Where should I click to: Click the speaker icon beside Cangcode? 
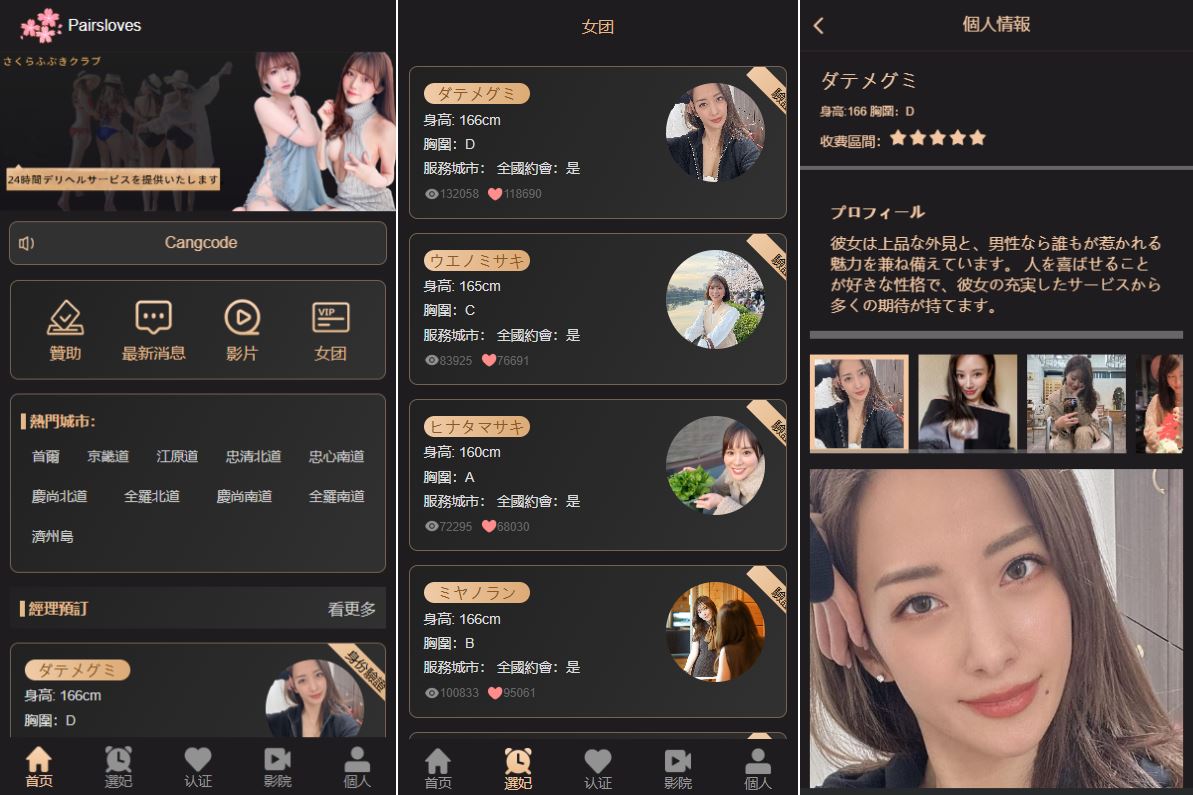pyautogui.click(x=27, y=243)
